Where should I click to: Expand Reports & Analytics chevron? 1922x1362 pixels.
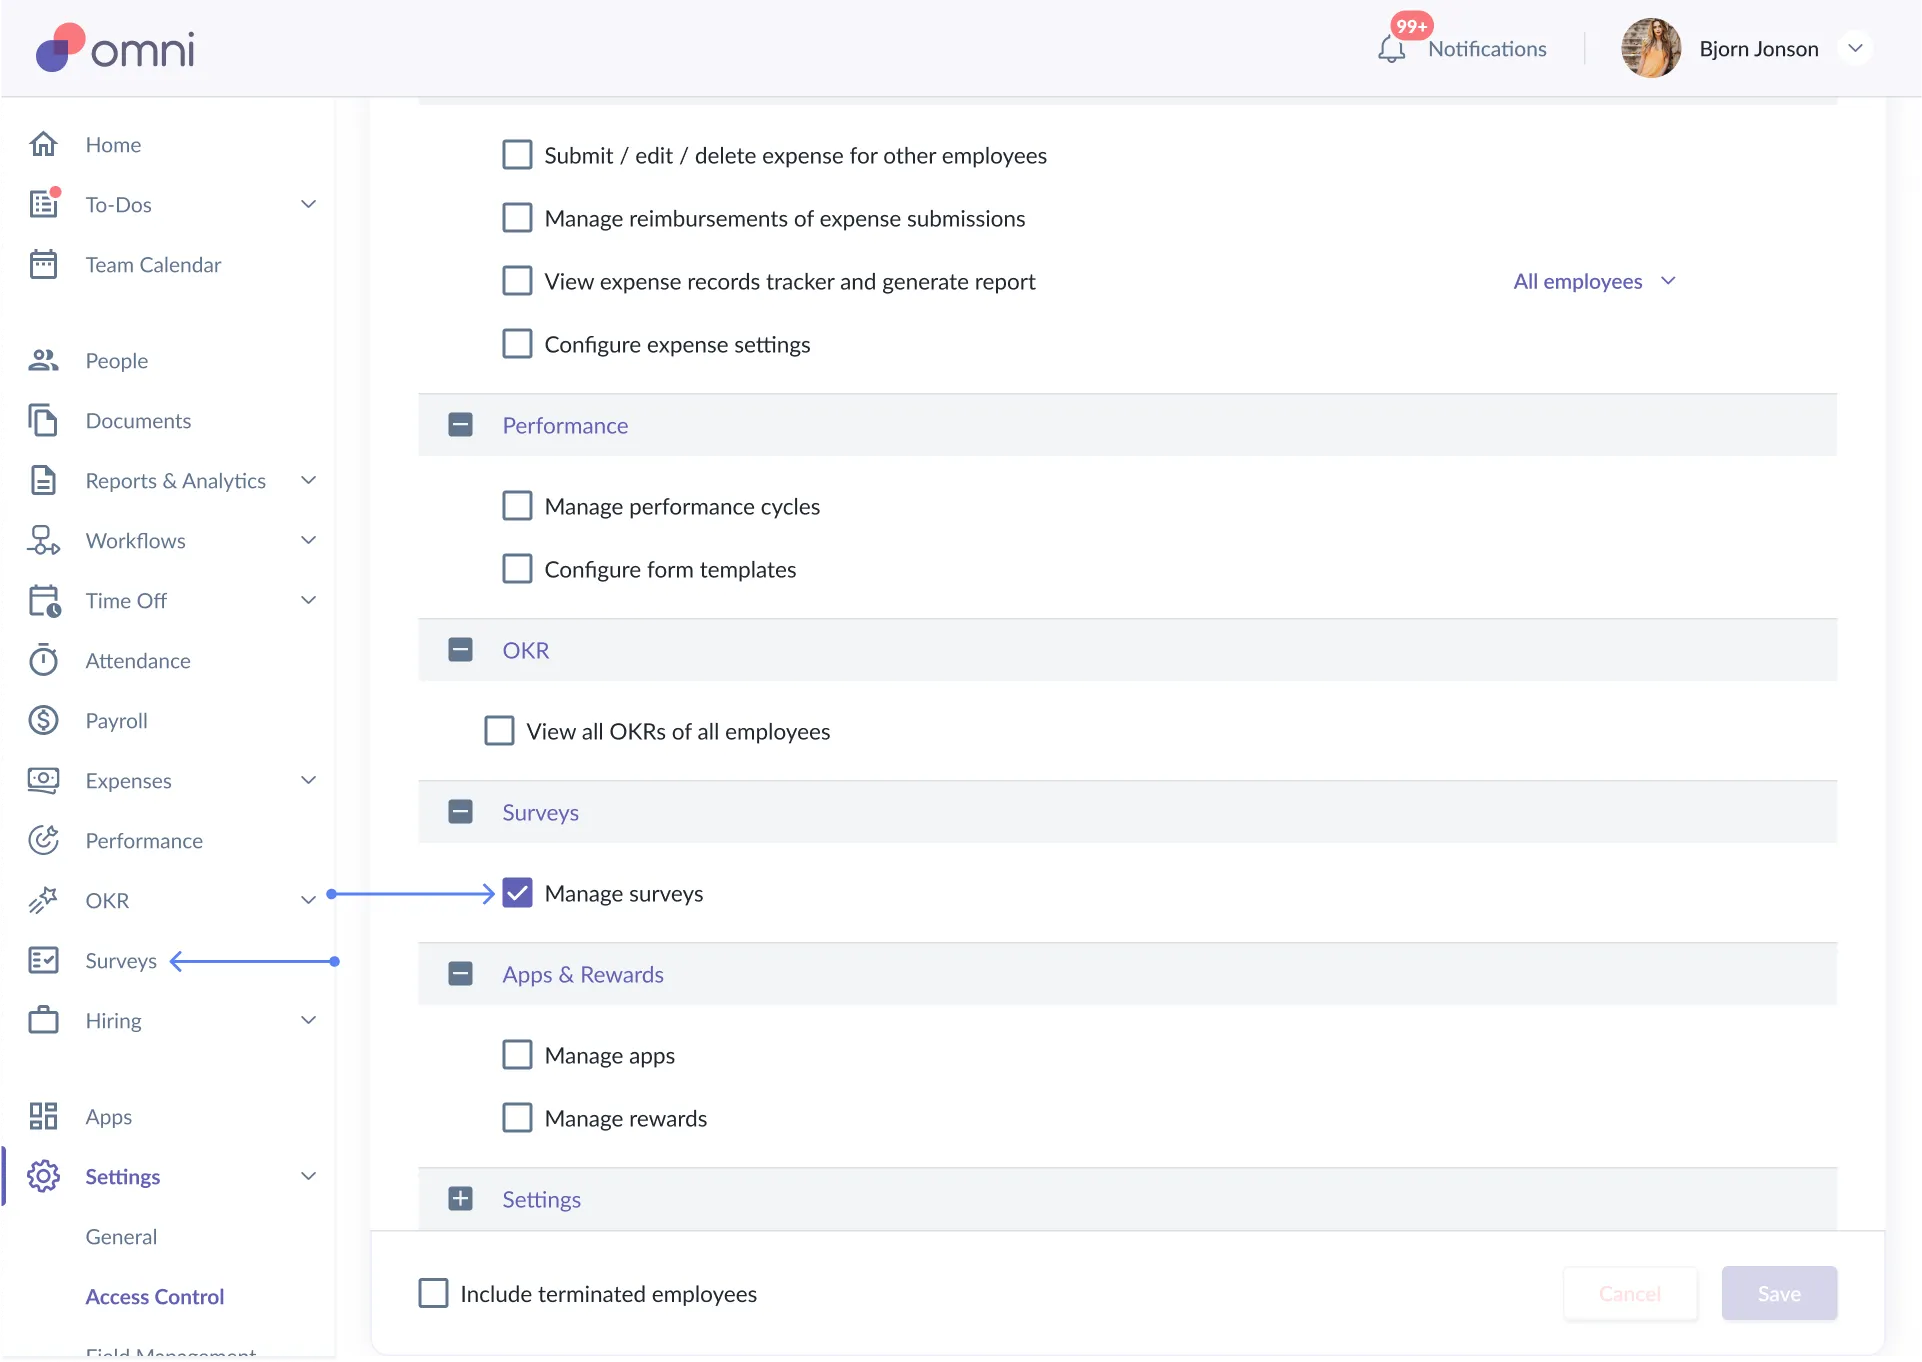(309, 480)
